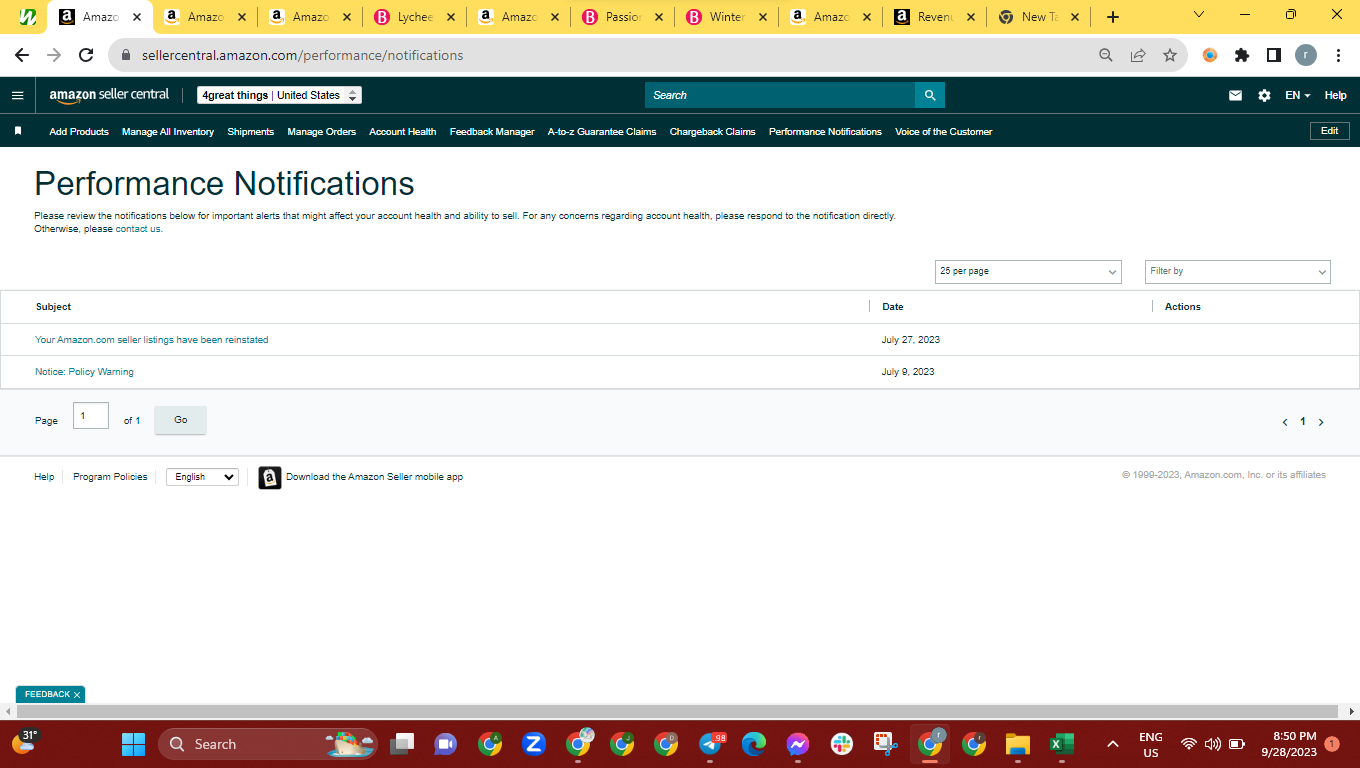Click the July 9, 2023 date cell
Image resolution: width=1360 pixels, height=768 pixels.
click(x=908, y=372)
